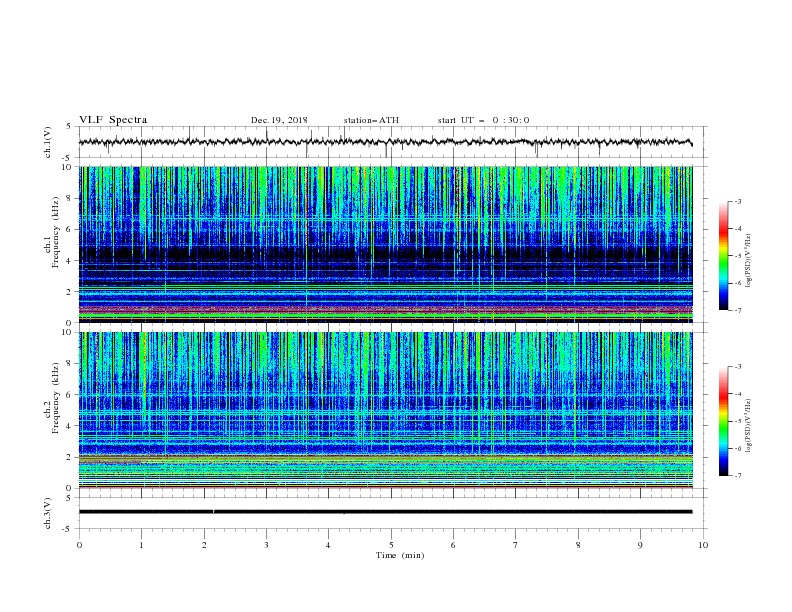Image resolution: width=792 pixels, height=612 pixels.
Task: Click the '-7' tick on ch.1 colorbar
Action: click(x=737, y=310)
